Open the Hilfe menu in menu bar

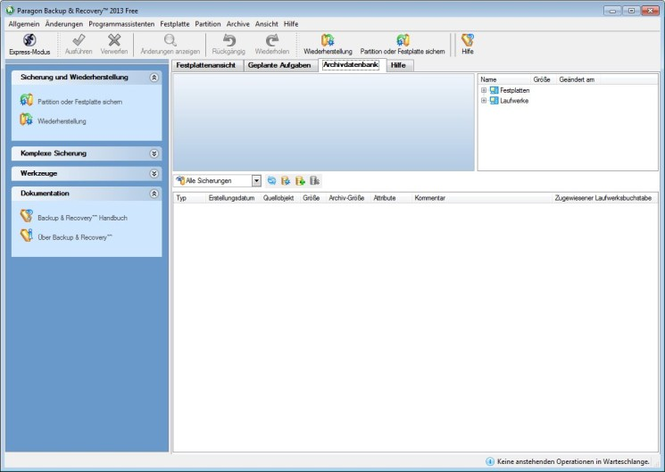[x=291, y=24]
